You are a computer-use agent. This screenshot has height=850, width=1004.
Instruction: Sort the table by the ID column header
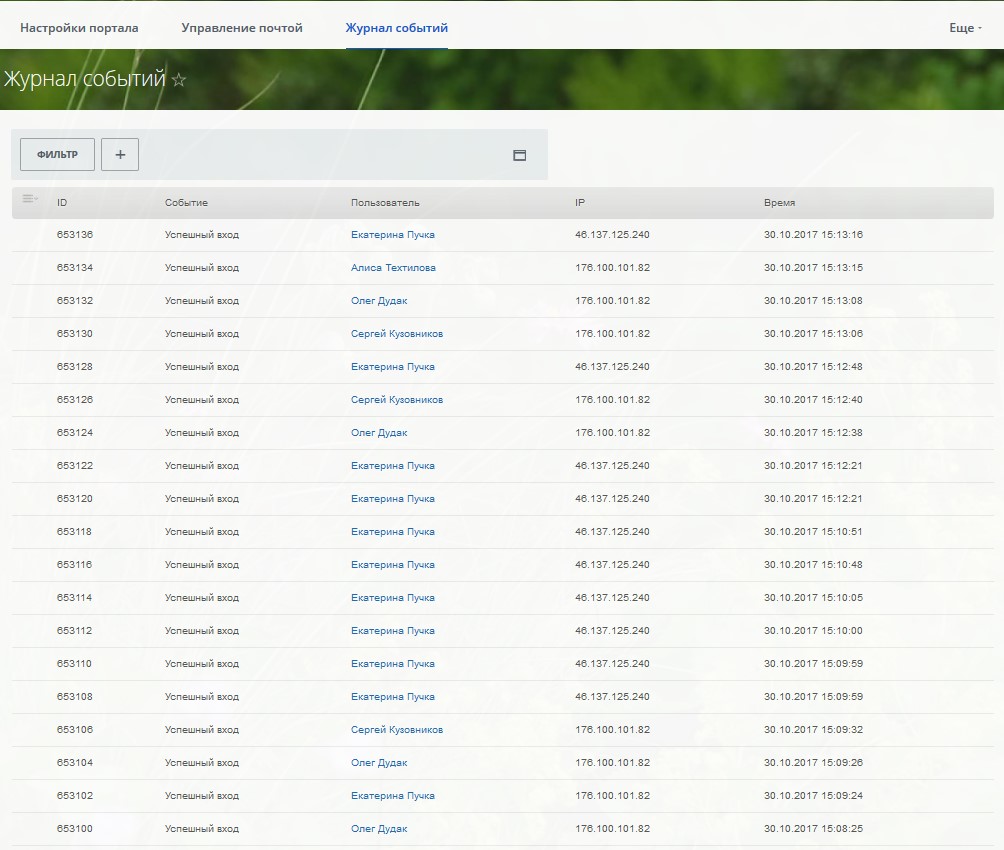(x=62, y=202)
